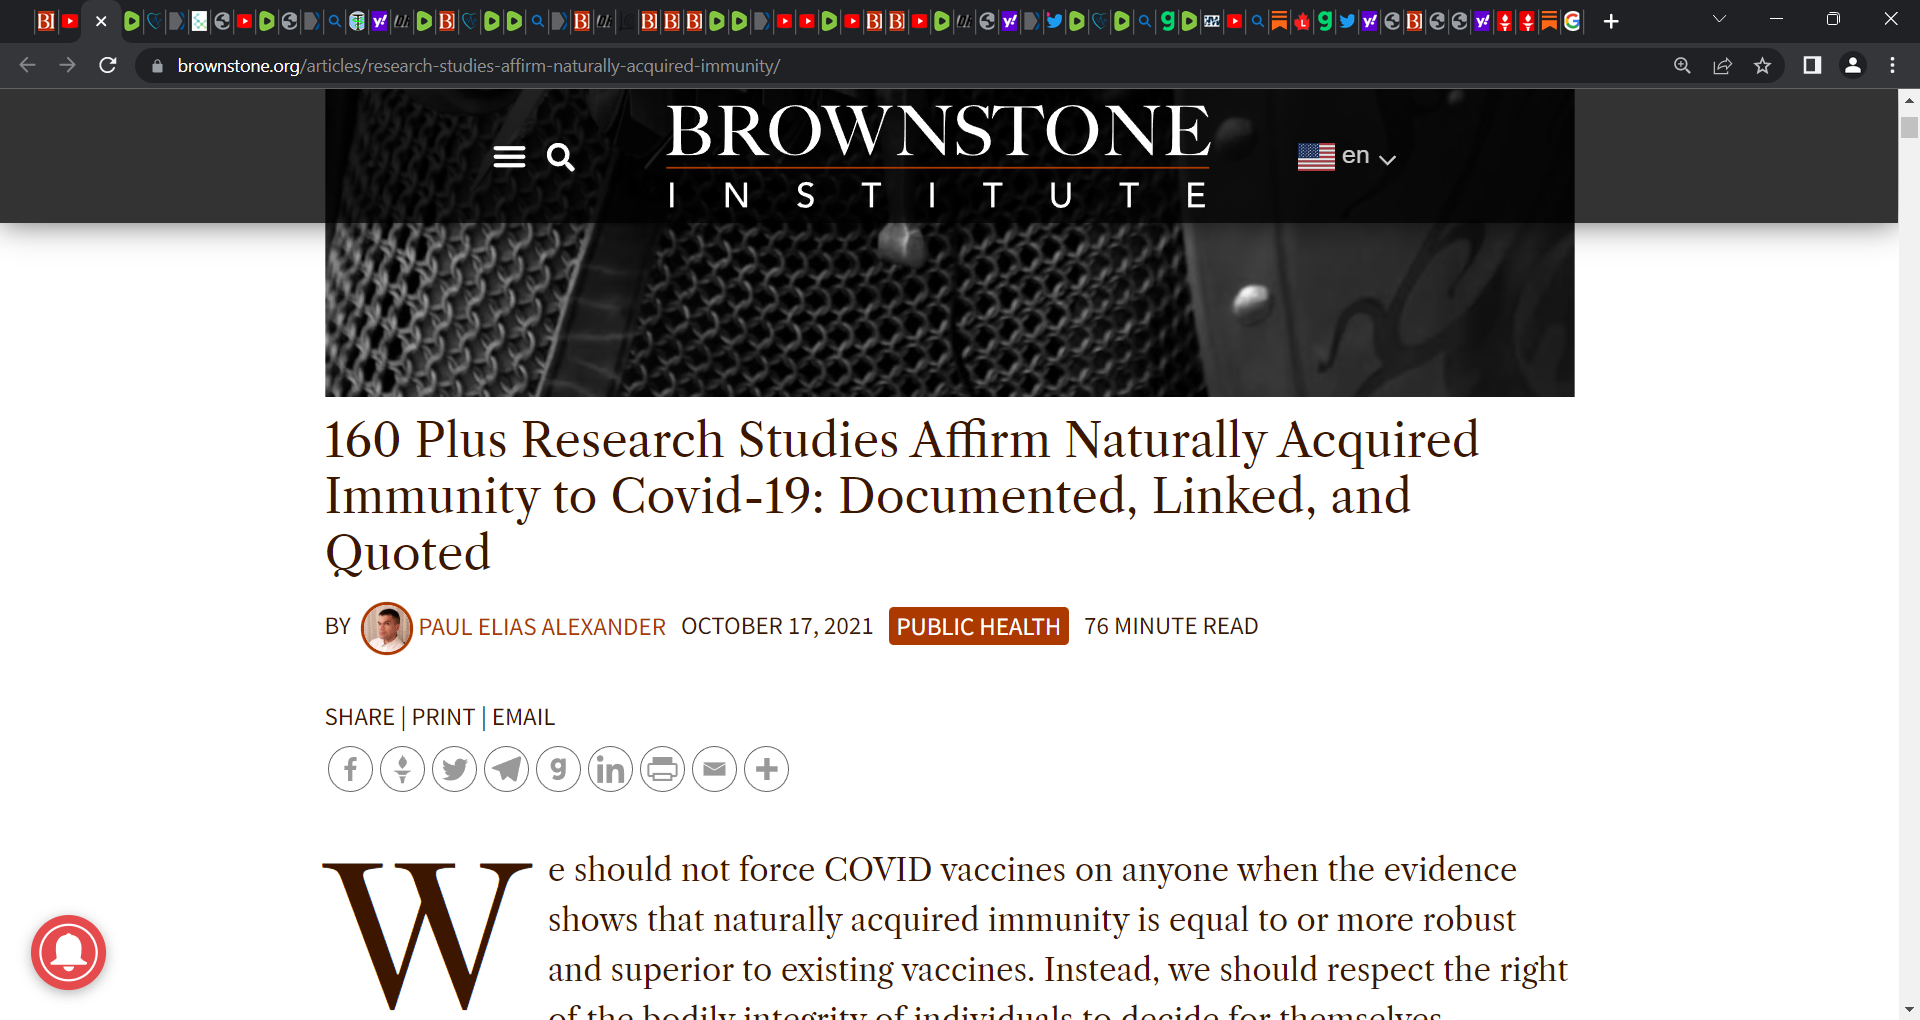View site information lock icon
Screen dimensions: 1920x1020
[157, 66]
